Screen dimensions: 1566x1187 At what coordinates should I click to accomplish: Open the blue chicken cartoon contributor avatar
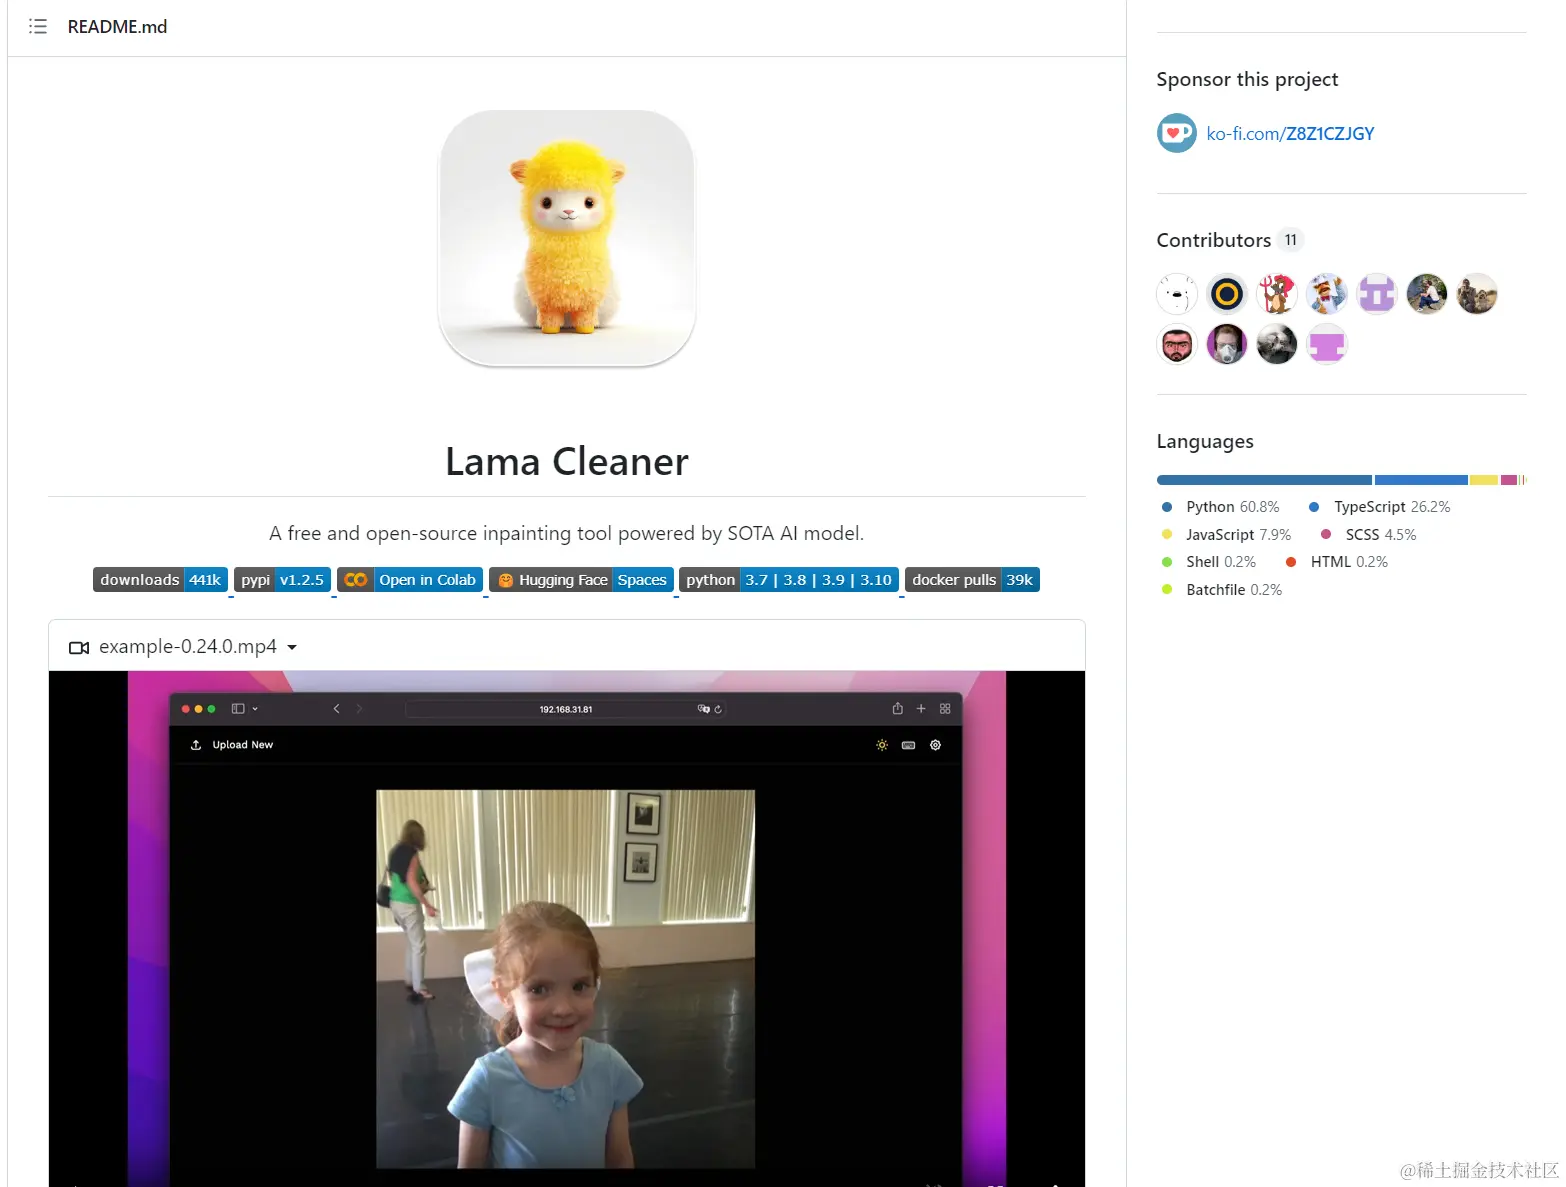coord(1327,294)
